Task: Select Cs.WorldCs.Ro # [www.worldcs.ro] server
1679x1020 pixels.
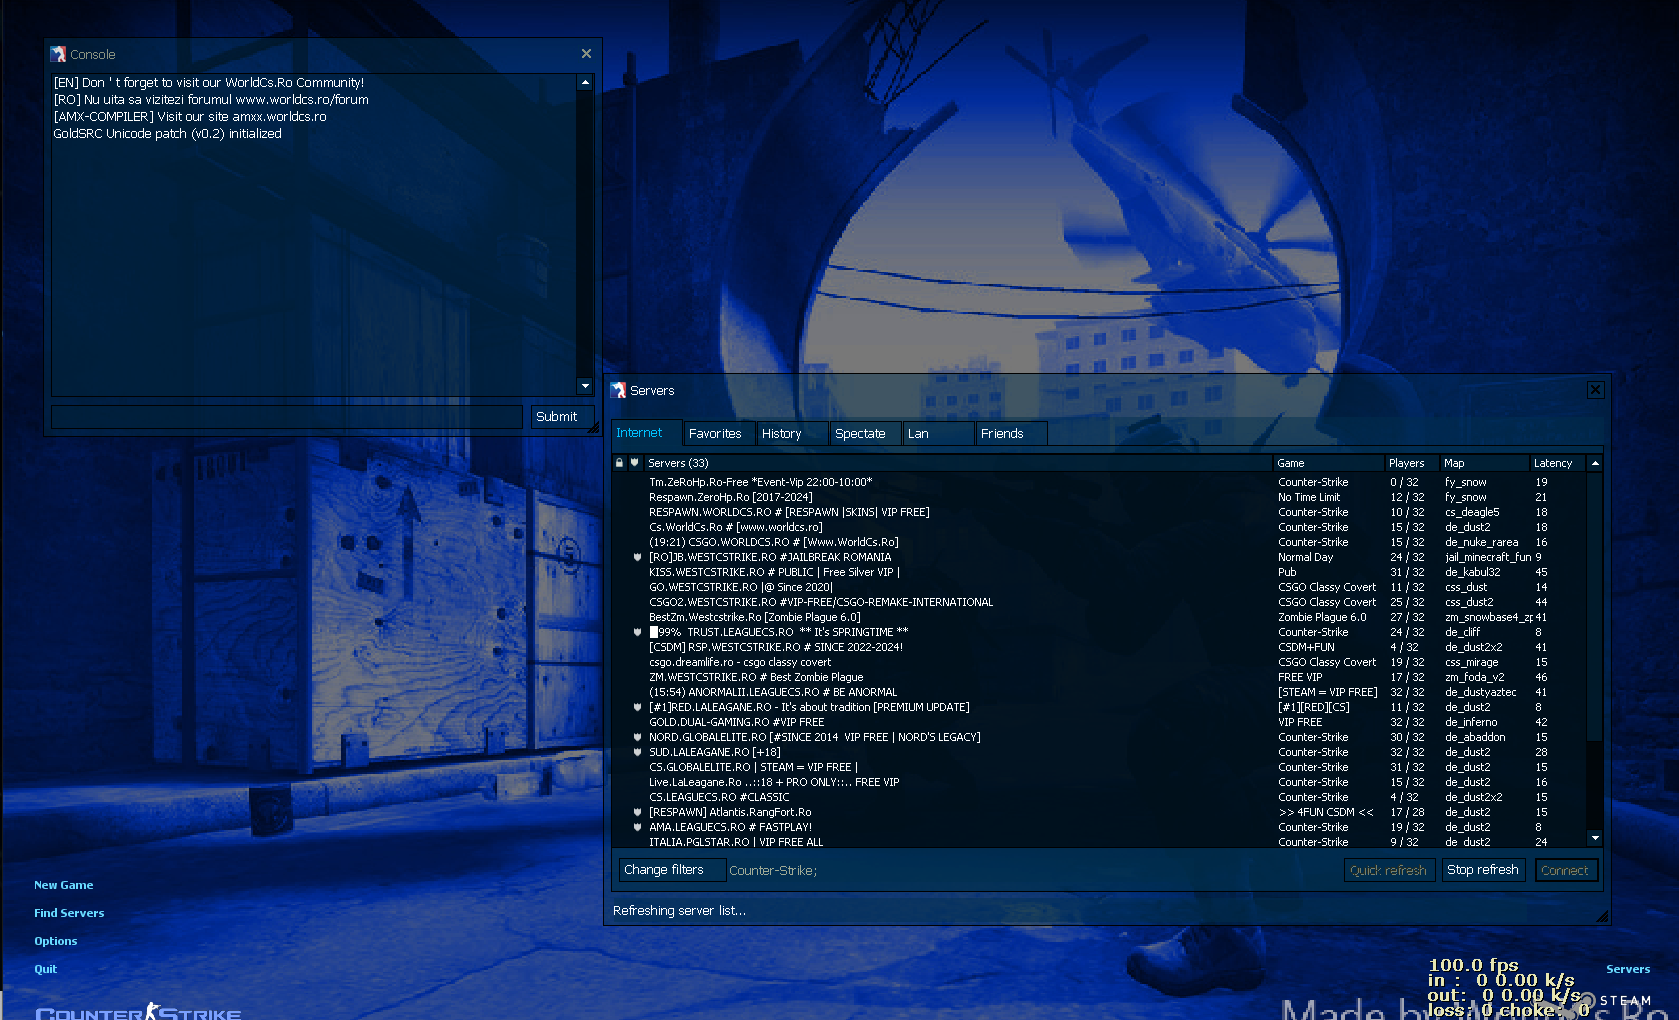Action: click(x=1099, y=527)
